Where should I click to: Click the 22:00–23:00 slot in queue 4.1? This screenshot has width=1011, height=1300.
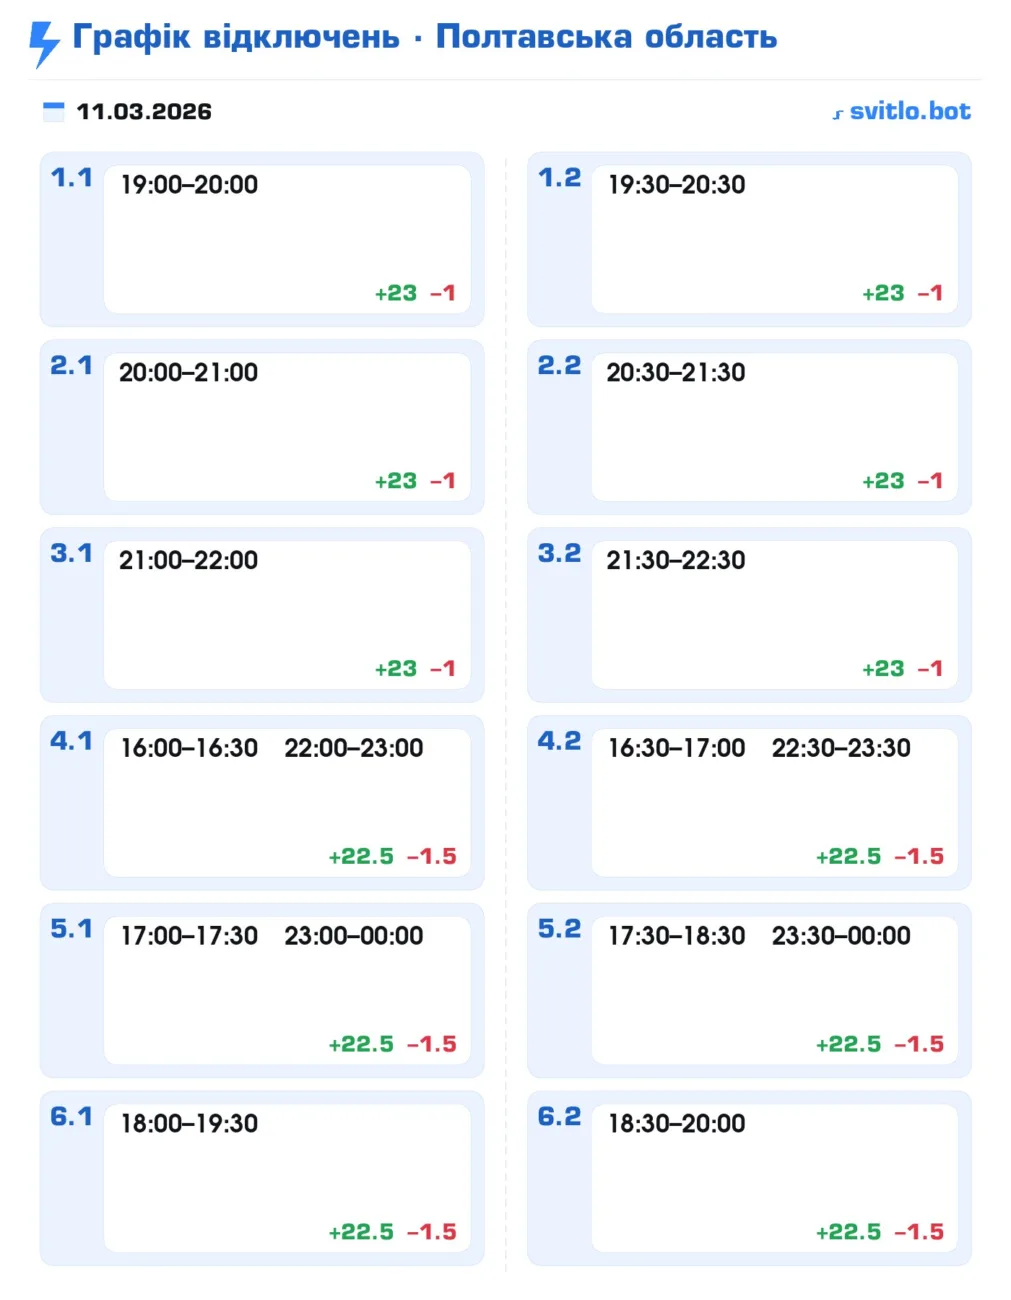(353, 748)
